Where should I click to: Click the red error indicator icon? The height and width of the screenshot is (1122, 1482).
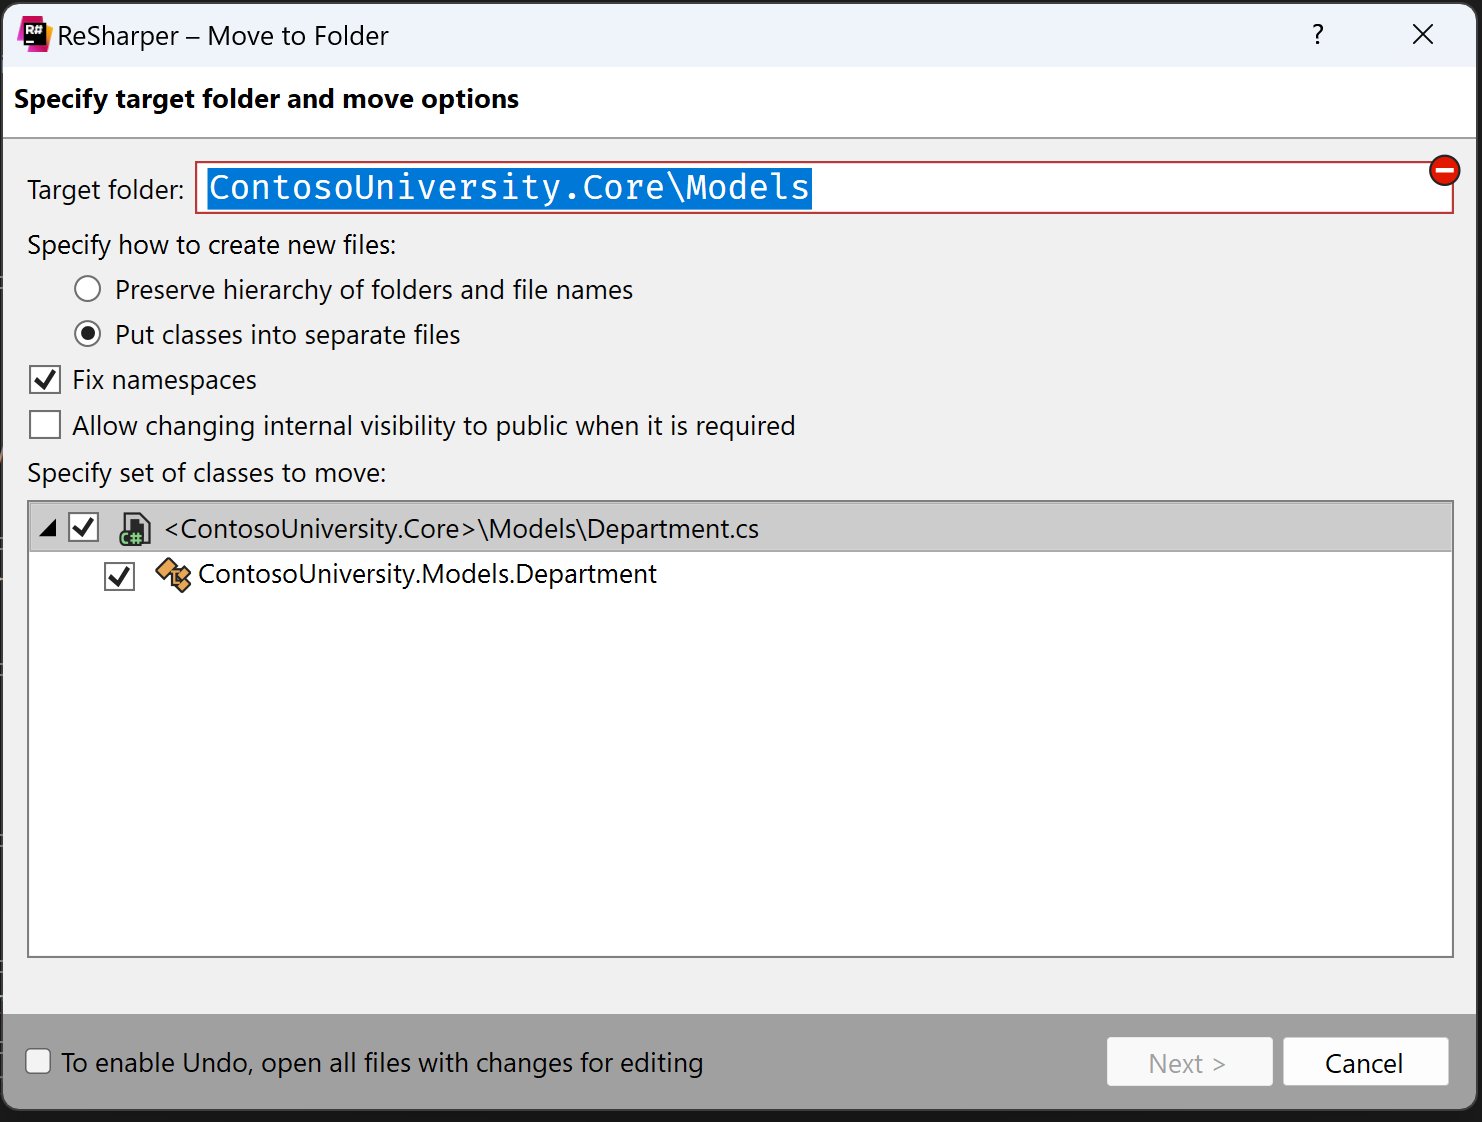pos(1444,171)
